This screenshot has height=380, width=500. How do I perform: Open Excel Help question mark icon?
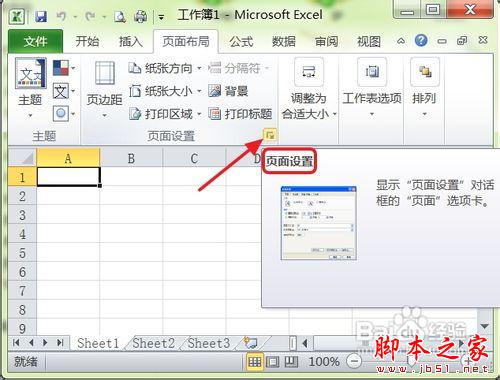421,41
